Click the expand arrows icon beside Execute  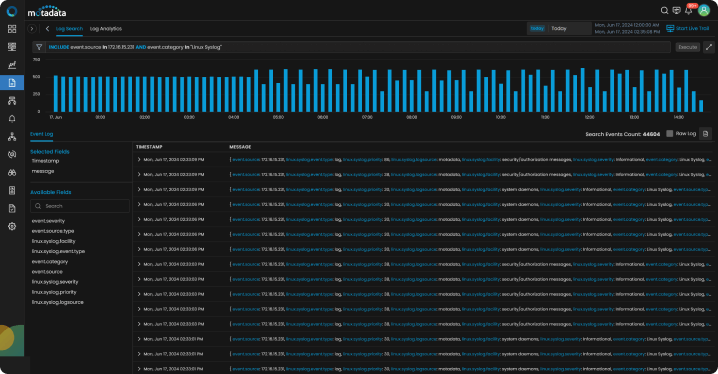[709, 47]
